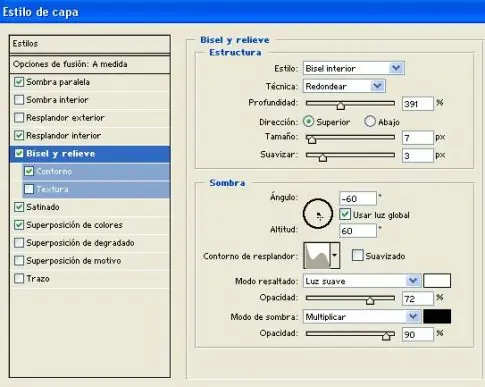This screenshot has width=485, height=387.
Task: Select Resplandor exterior label
Action: pos(65,118)
